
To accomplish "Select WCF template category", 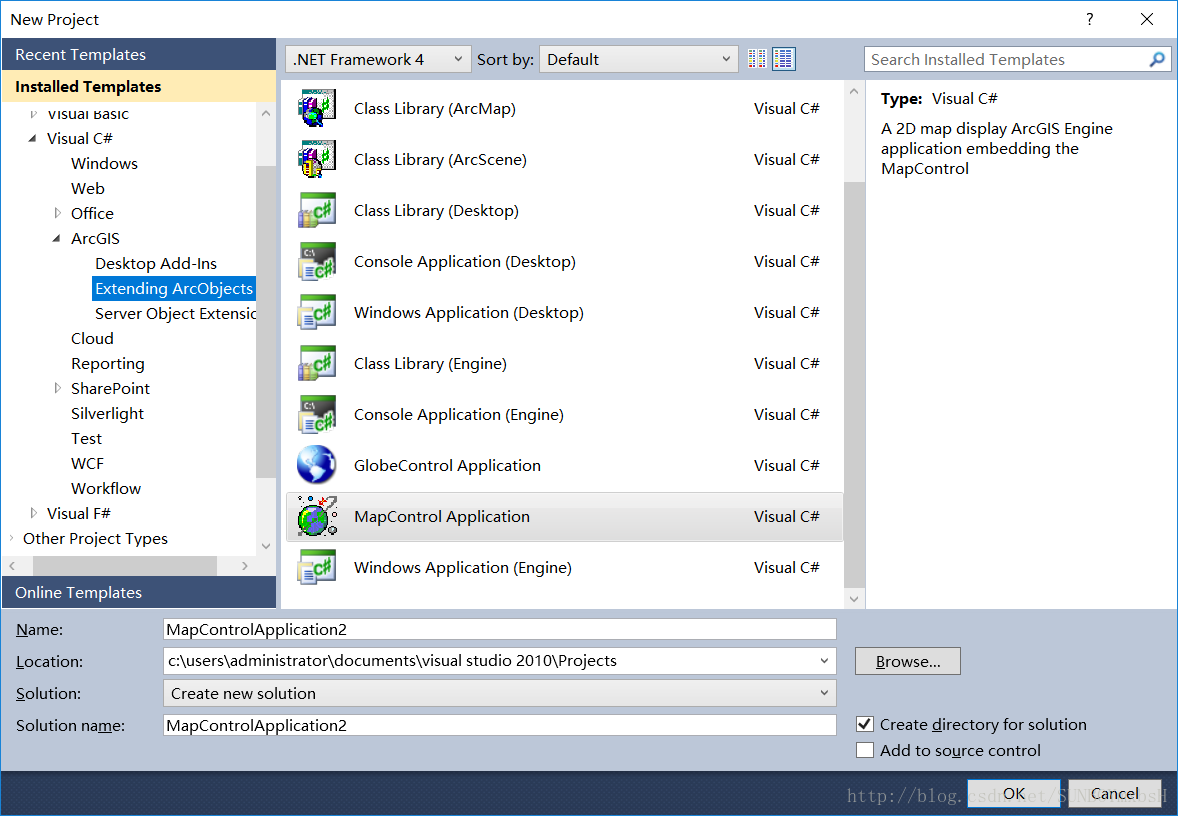I will pyautogui.click(x=87, y=463).
